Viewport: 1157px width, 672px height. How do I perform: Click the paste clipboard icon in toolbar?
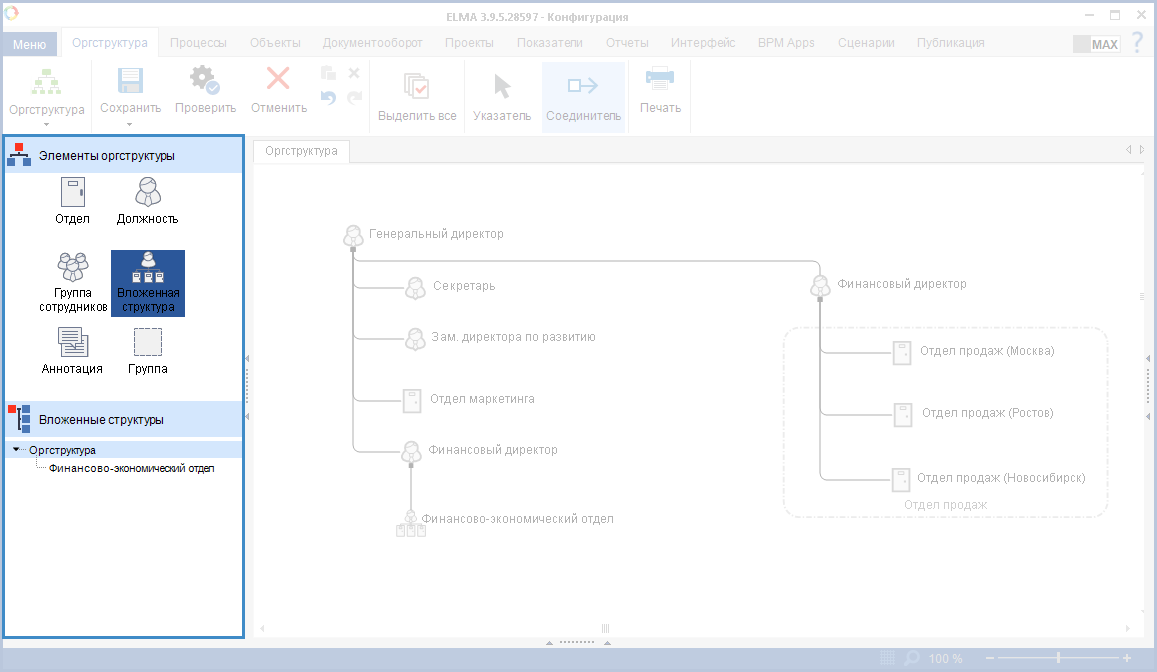tap(329, 72)
